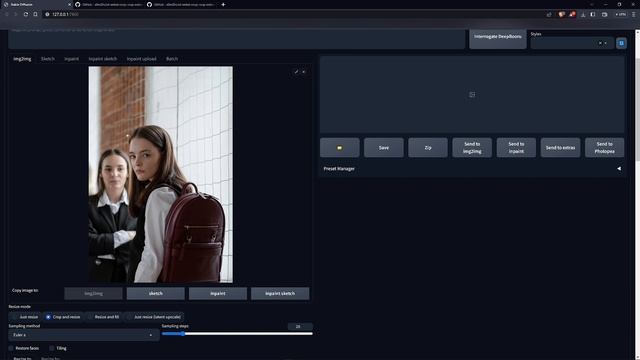Copy the image to sketch
The width and height of the screenshot is (640, 360).
tap(156, 293)
